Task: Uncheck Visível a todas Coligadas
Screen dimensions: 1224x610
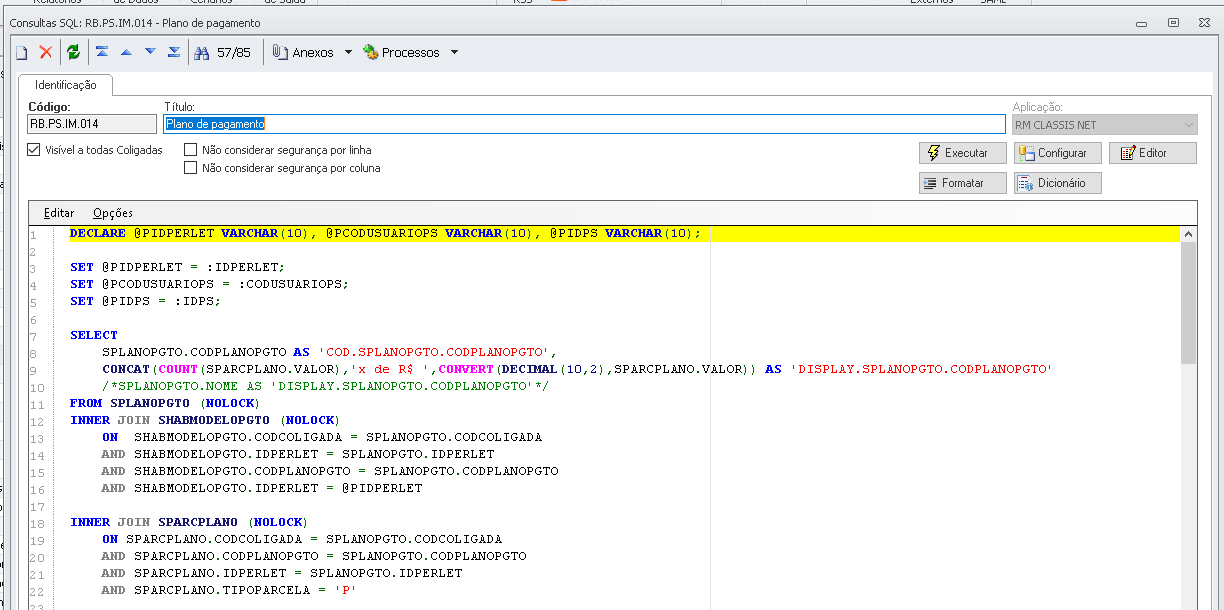Action: point(34,150)
